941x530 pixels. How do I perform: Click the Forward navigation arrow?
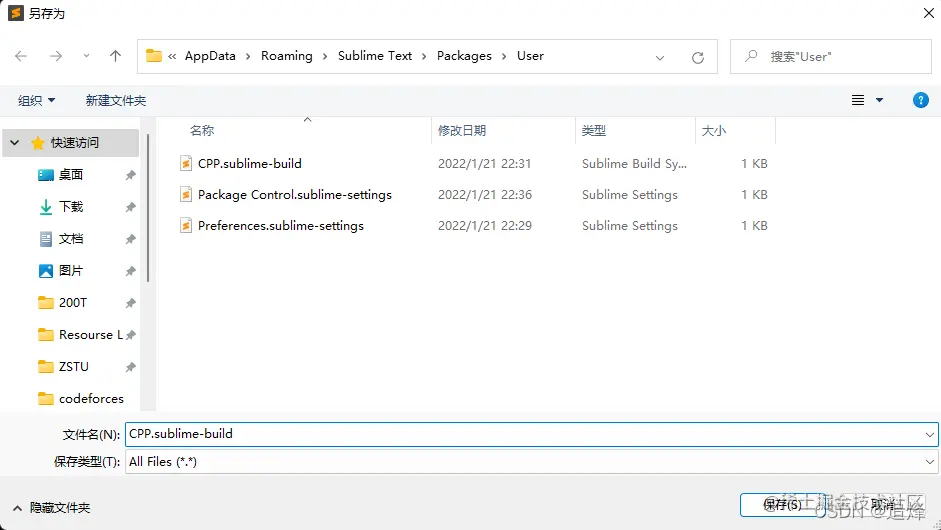click(x=56, y=56)
